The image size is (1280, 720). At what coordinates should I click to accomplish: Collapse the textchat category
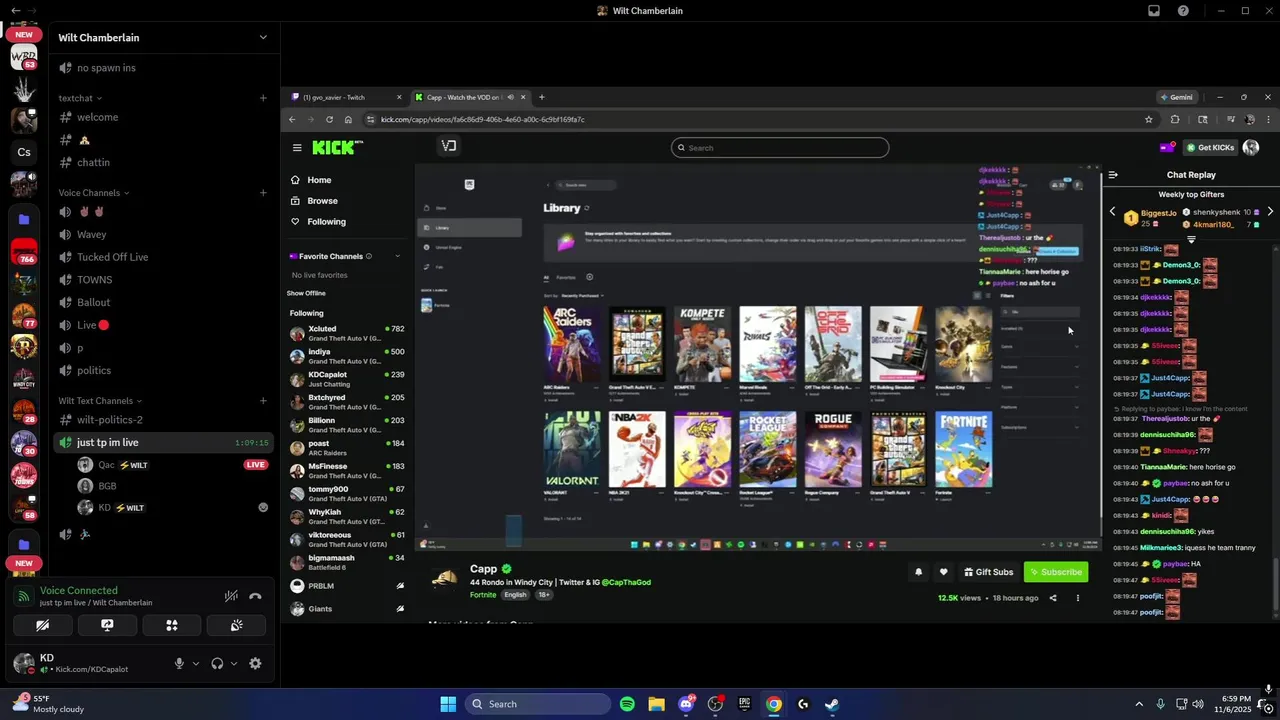81,98
